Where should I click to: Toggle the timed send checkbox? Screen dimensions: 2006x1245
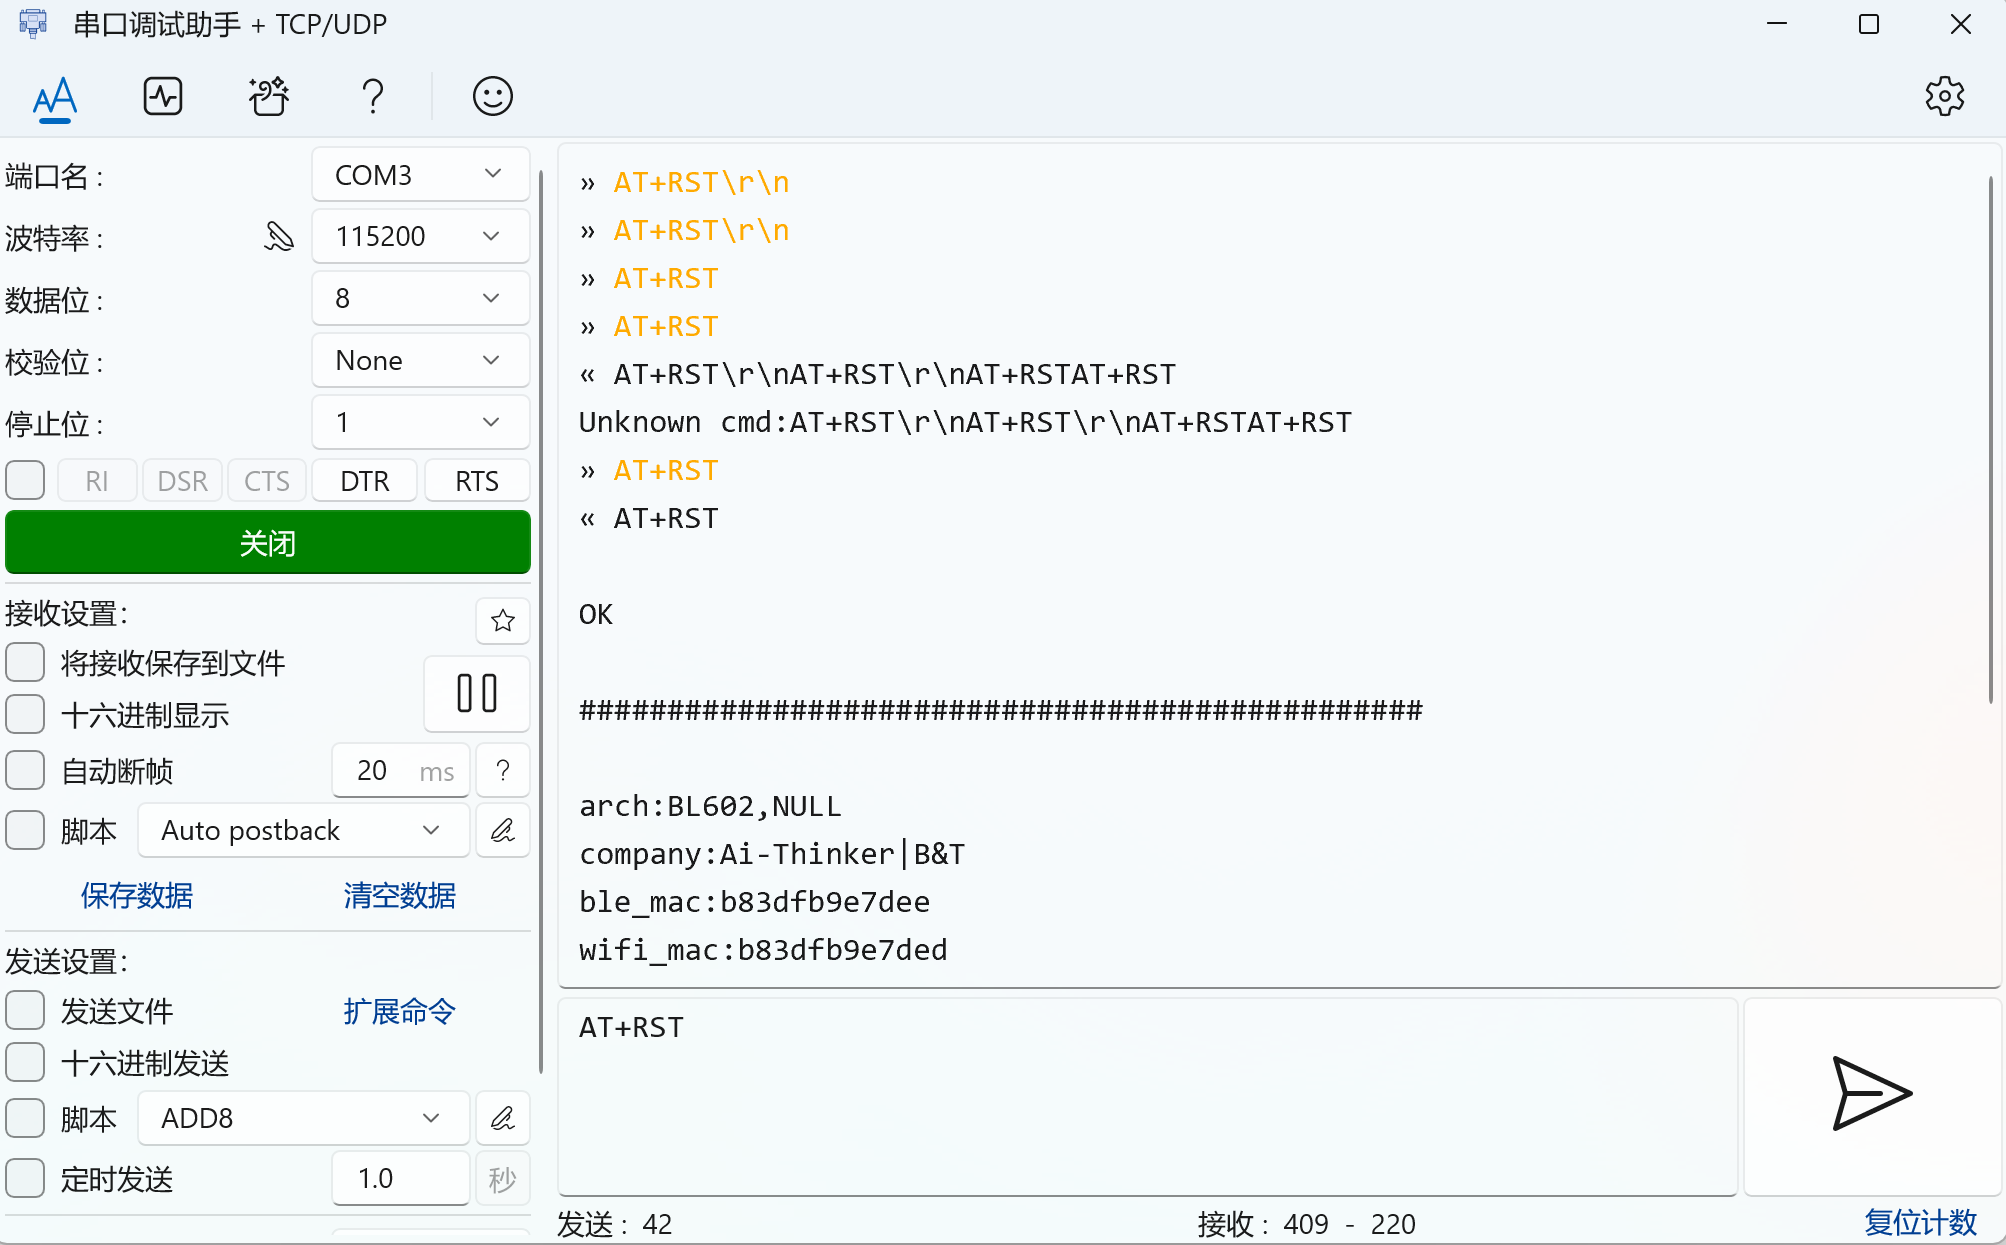[x=25, y=1179]
